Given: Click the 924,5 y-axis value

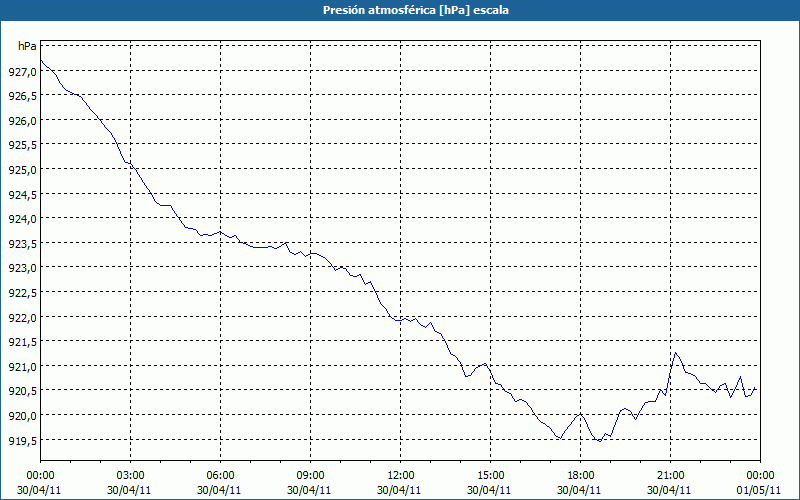Looking at the screenshot, I should click(23, 195).
